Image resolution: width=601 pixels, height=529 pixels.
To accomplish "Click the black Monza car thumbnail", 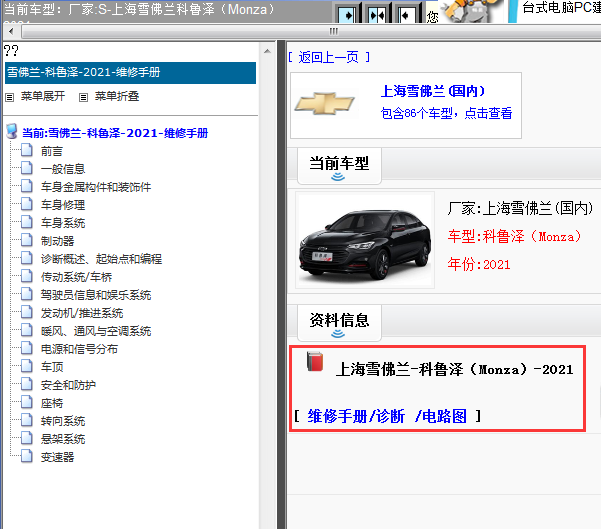I will point(365,240).
